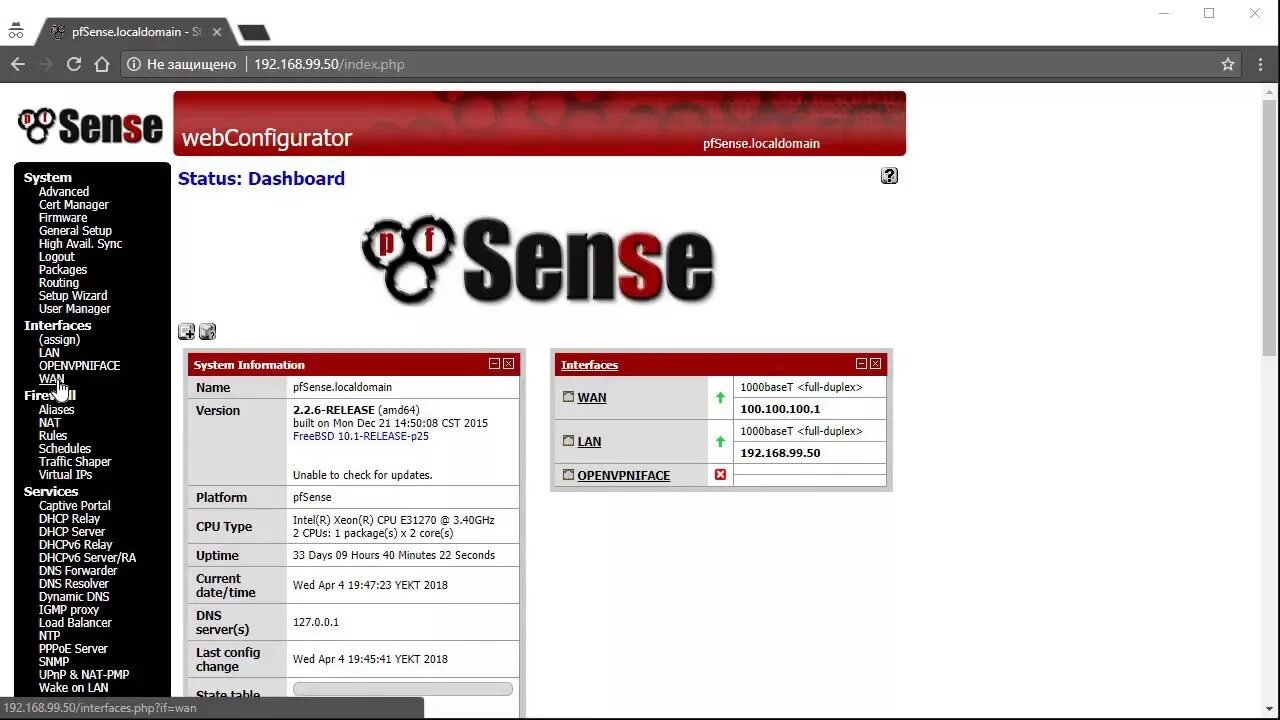Open Packages menu entry
The image size is (1280, 720).
[x=63, y=270]
